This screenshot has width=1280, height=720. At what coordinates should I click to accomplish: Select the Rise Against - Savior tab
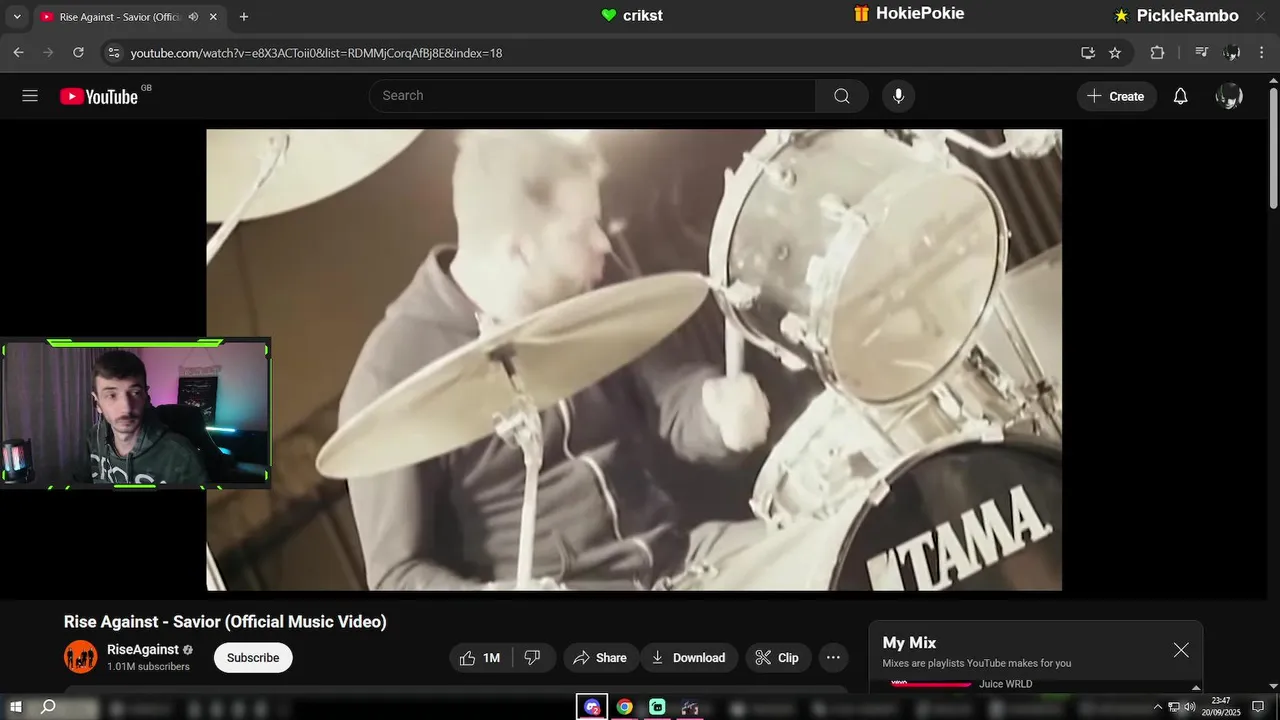coord(128,17)
